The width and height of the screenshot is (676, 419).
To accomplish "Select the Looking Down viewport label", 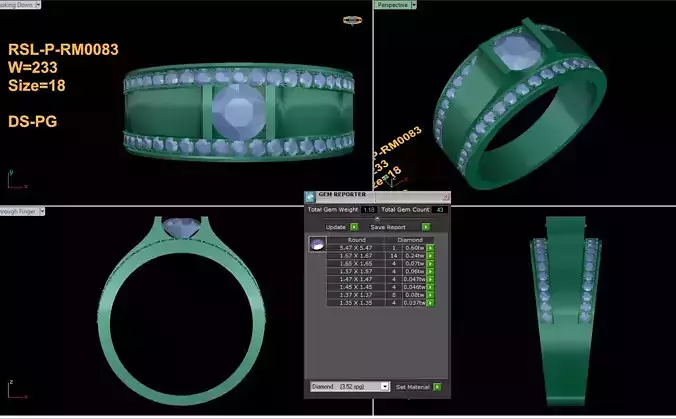I will [17, 5].
